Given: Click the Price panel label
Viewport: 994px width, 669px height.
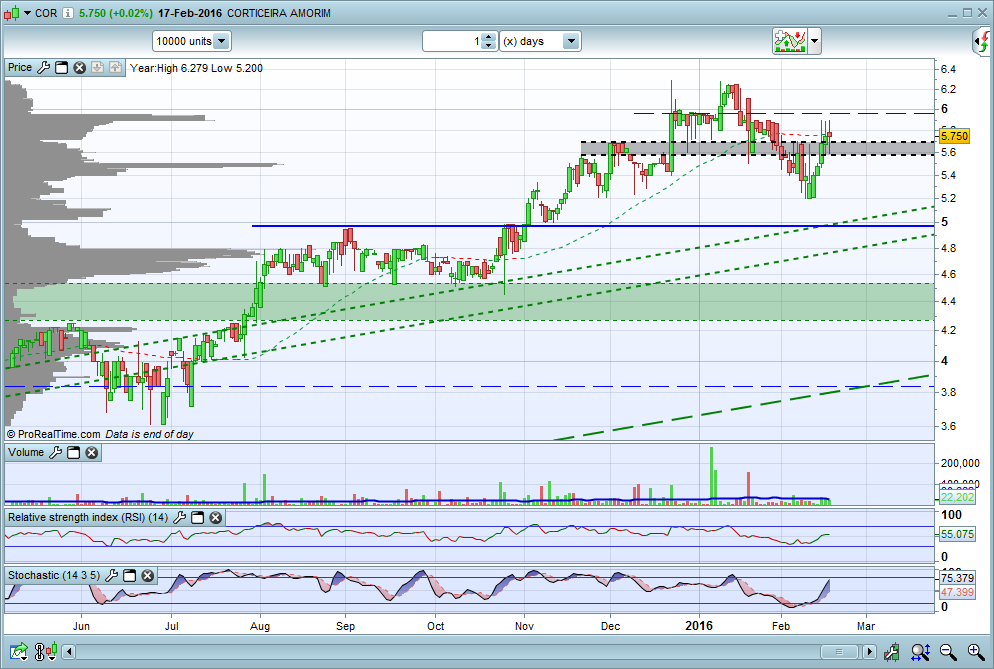Looking at the screenshot, I should click(x=20, y=67).
